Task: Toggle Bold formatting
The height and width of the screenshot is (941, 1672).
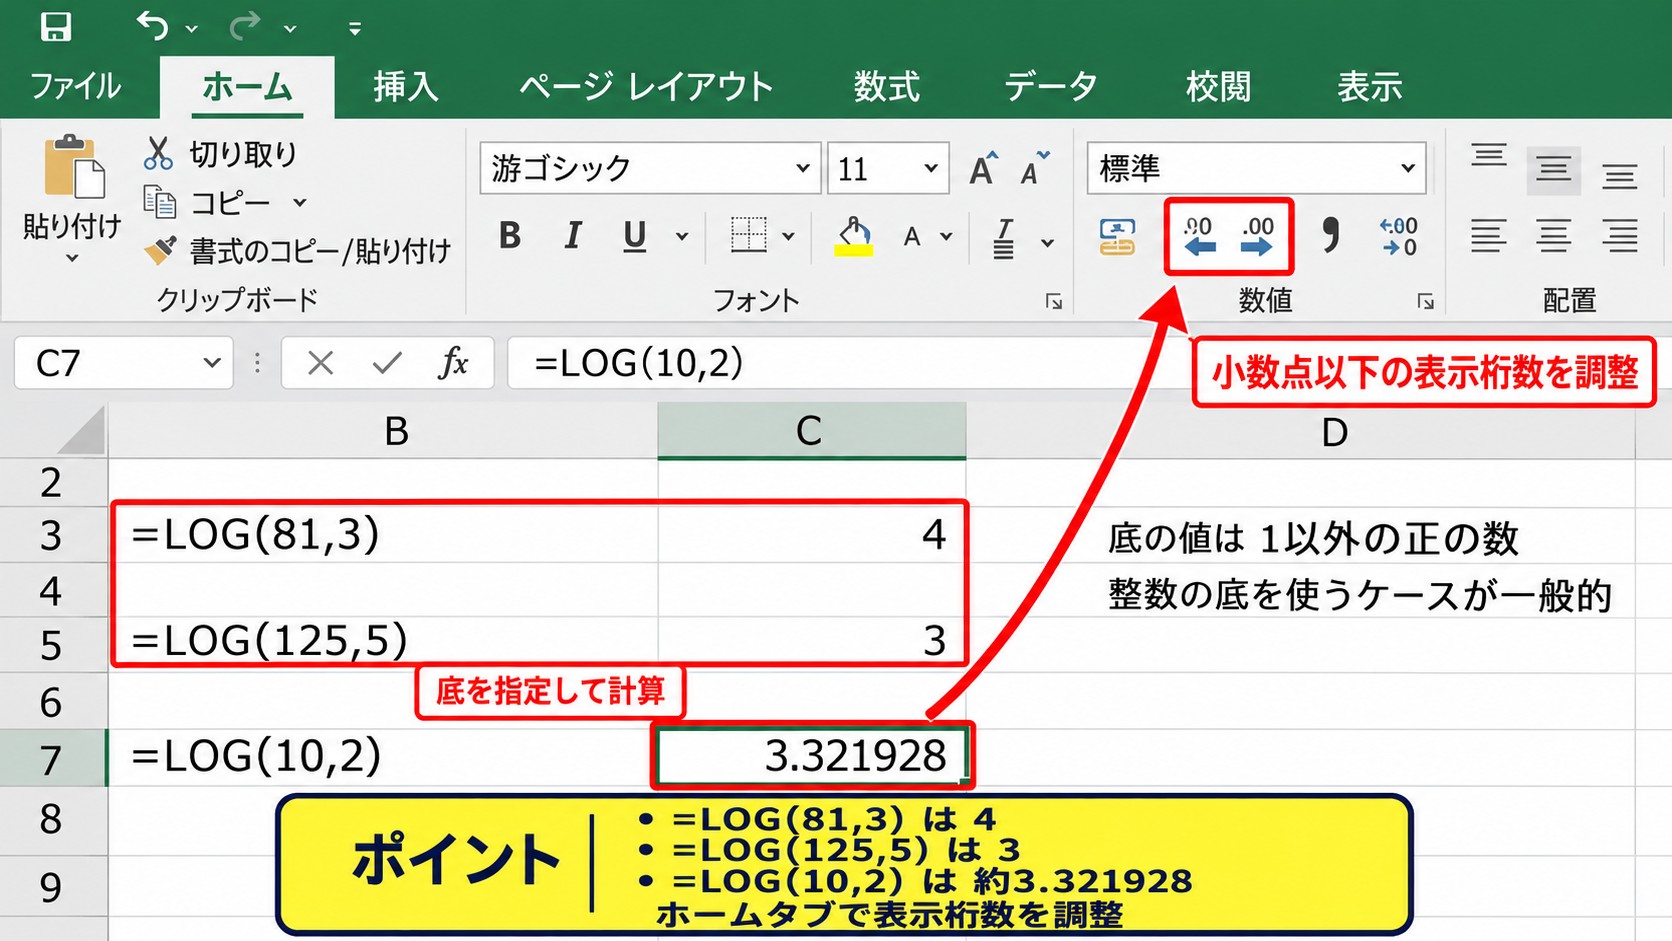Action: coord(510,236)
